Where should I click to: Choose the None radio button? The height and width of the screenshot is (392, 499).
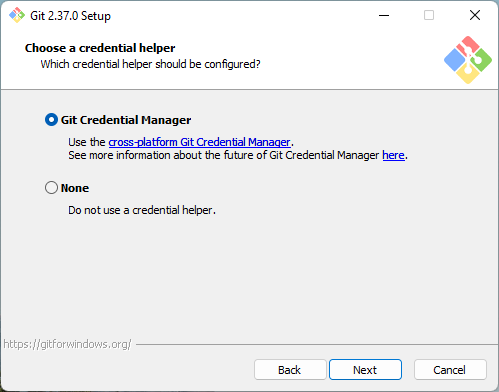click(x=51, y=188)
